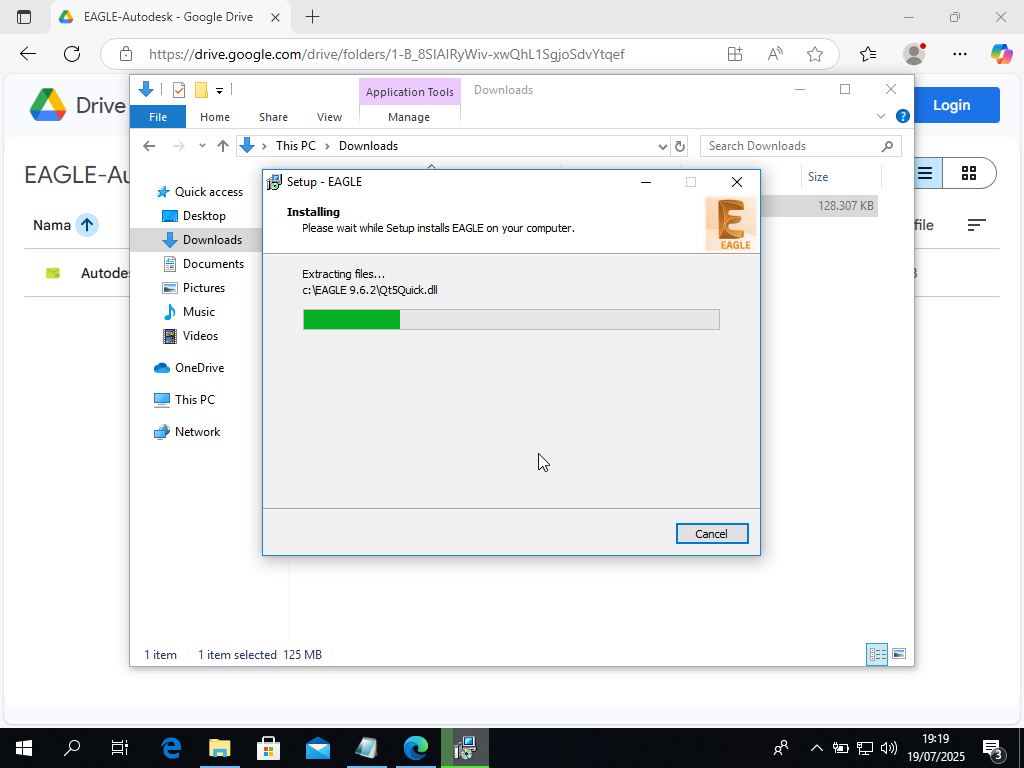Screen dimensions: 1024x768
Task: Open the running EAGLE setup from the taskbar
Action: click(x=465, y=747)
